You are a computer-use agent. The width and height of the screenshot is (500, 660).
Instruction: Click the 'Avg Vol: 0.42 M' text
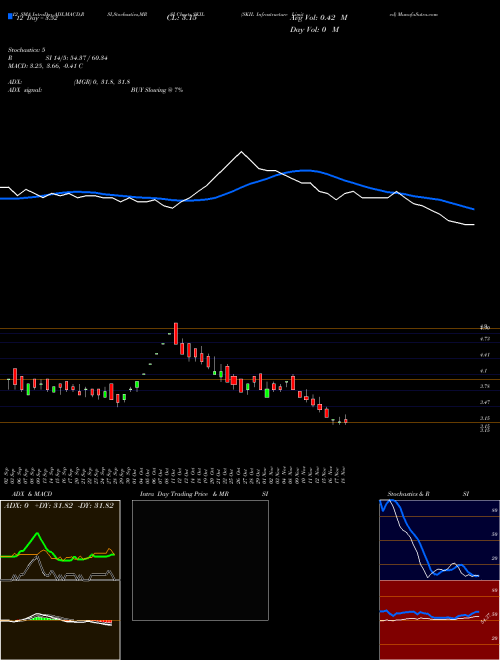[318, 18]
